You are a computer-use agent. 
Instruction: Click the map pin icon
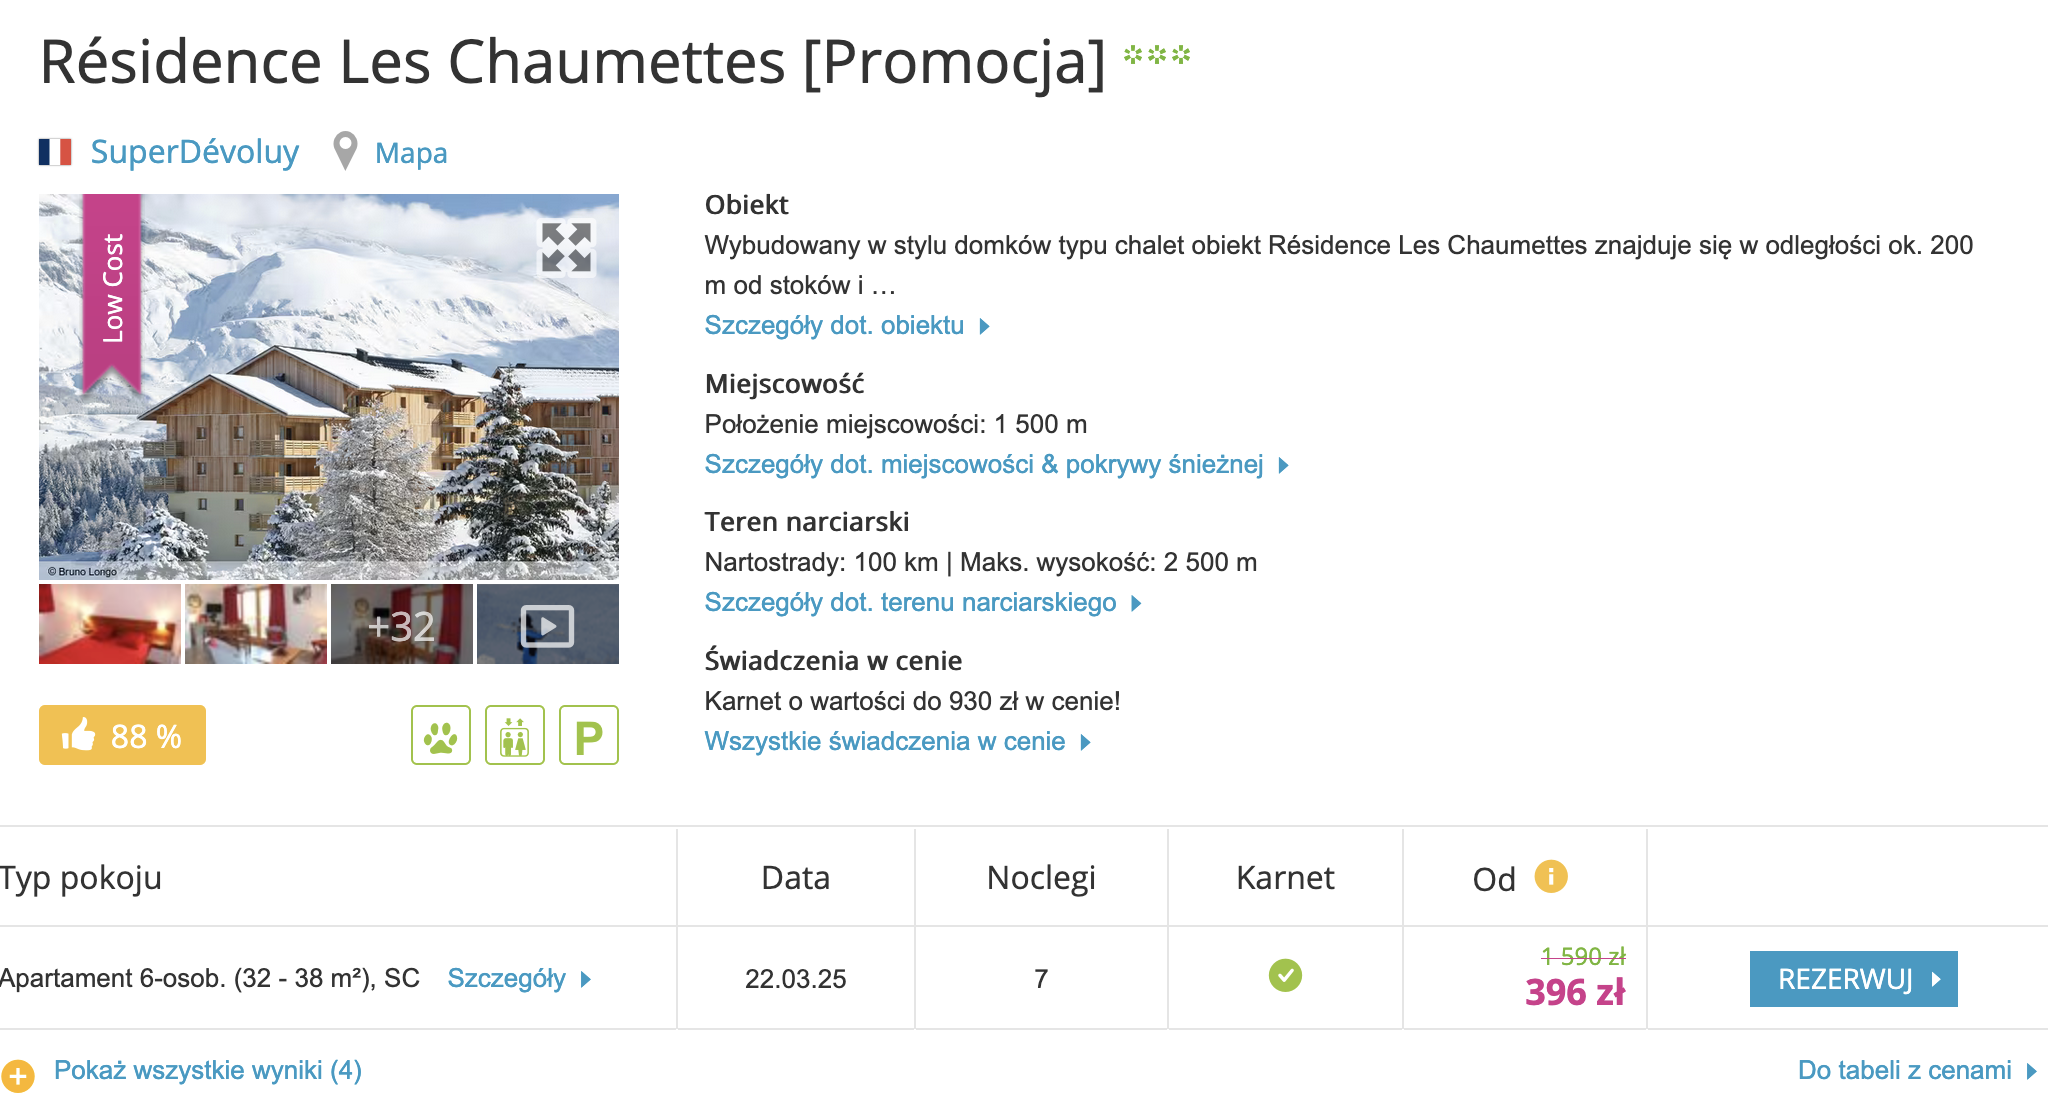(345, 152)
